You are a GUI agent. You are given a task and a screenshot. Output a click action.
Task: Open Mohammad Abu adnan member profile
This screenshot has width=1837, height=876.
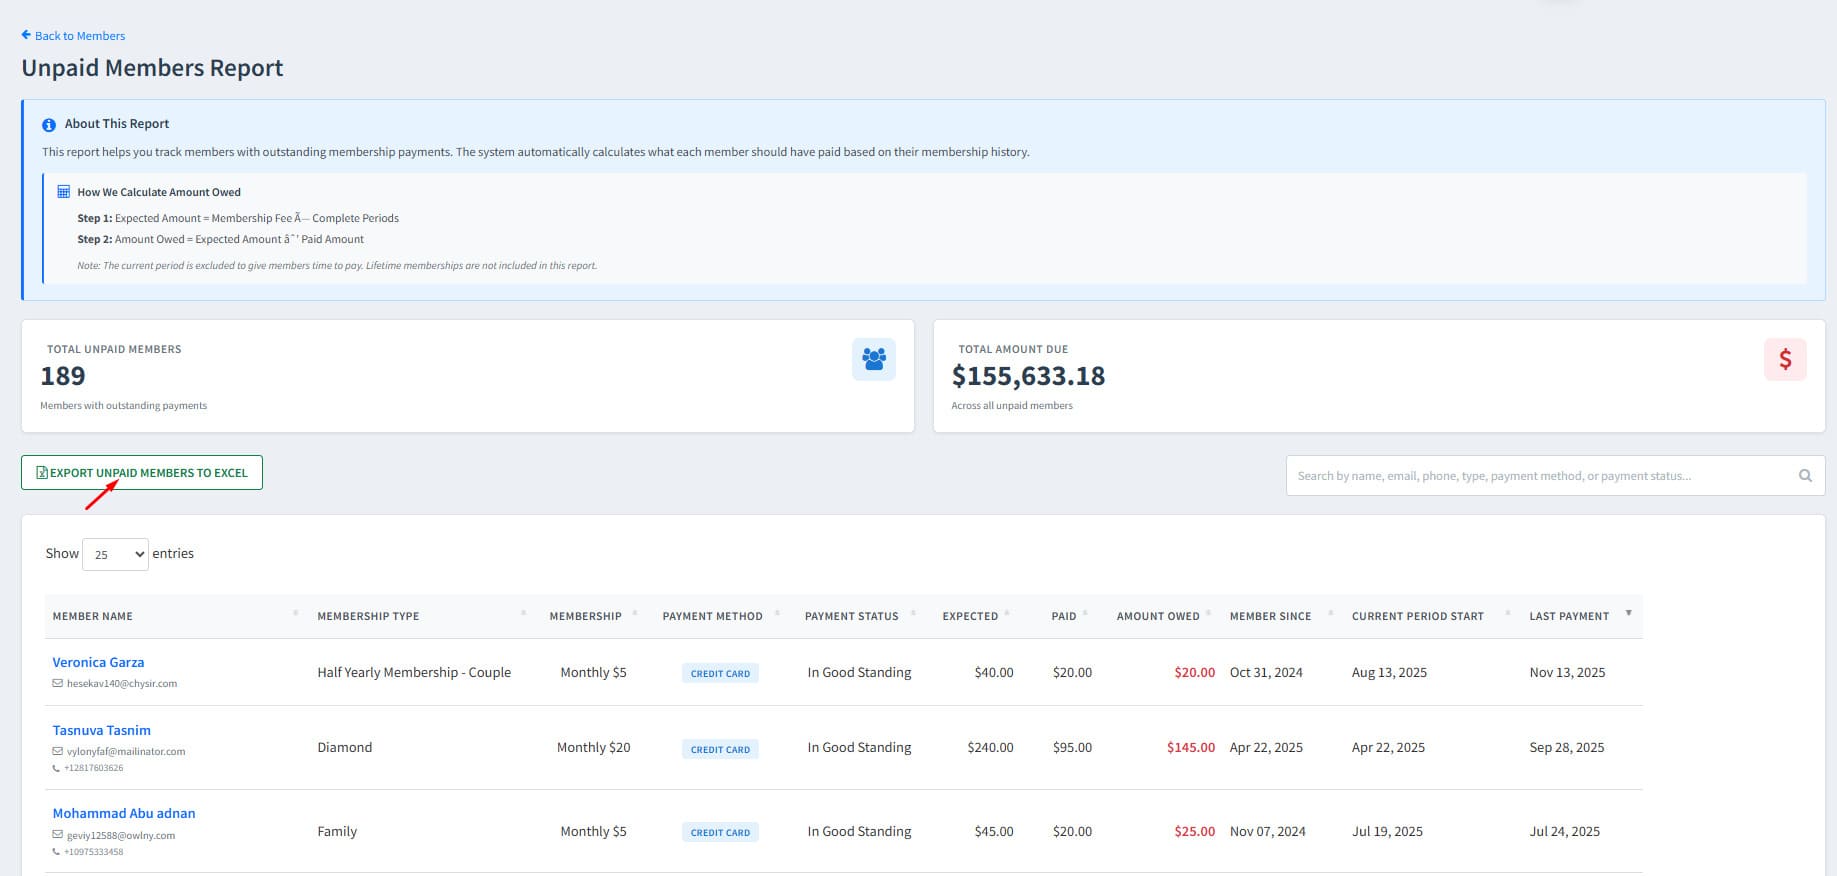click(x=124, y=813)
